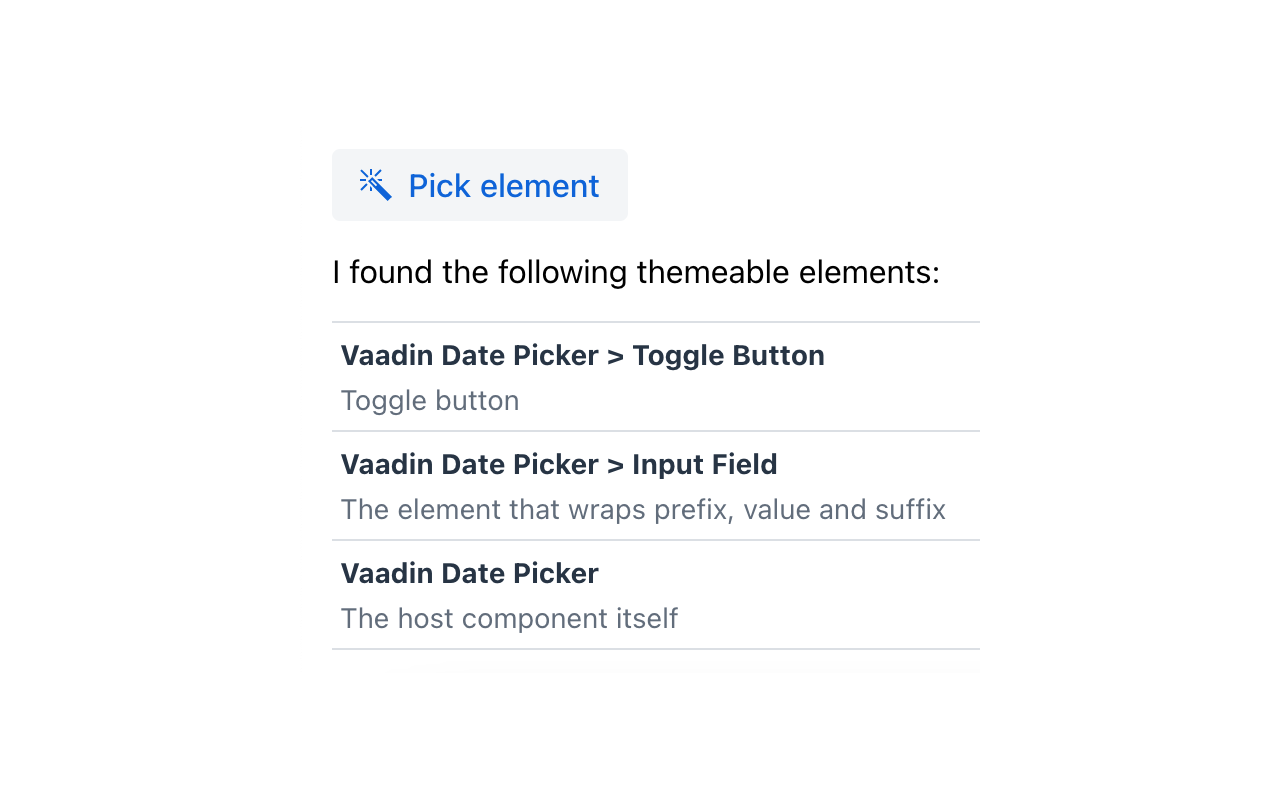Click 'Vaadin Date Picker' in the Toggle Button title
Image resolution: width=1280 pixels, height=800 pixels.
click(x=469, y=356)
